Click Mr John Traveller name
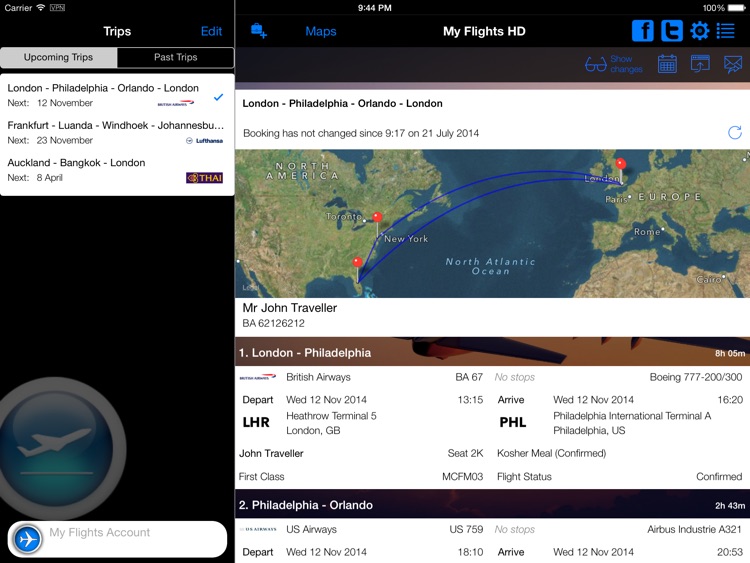The height and width of the screenshot is (563, 750). (290, 308)
